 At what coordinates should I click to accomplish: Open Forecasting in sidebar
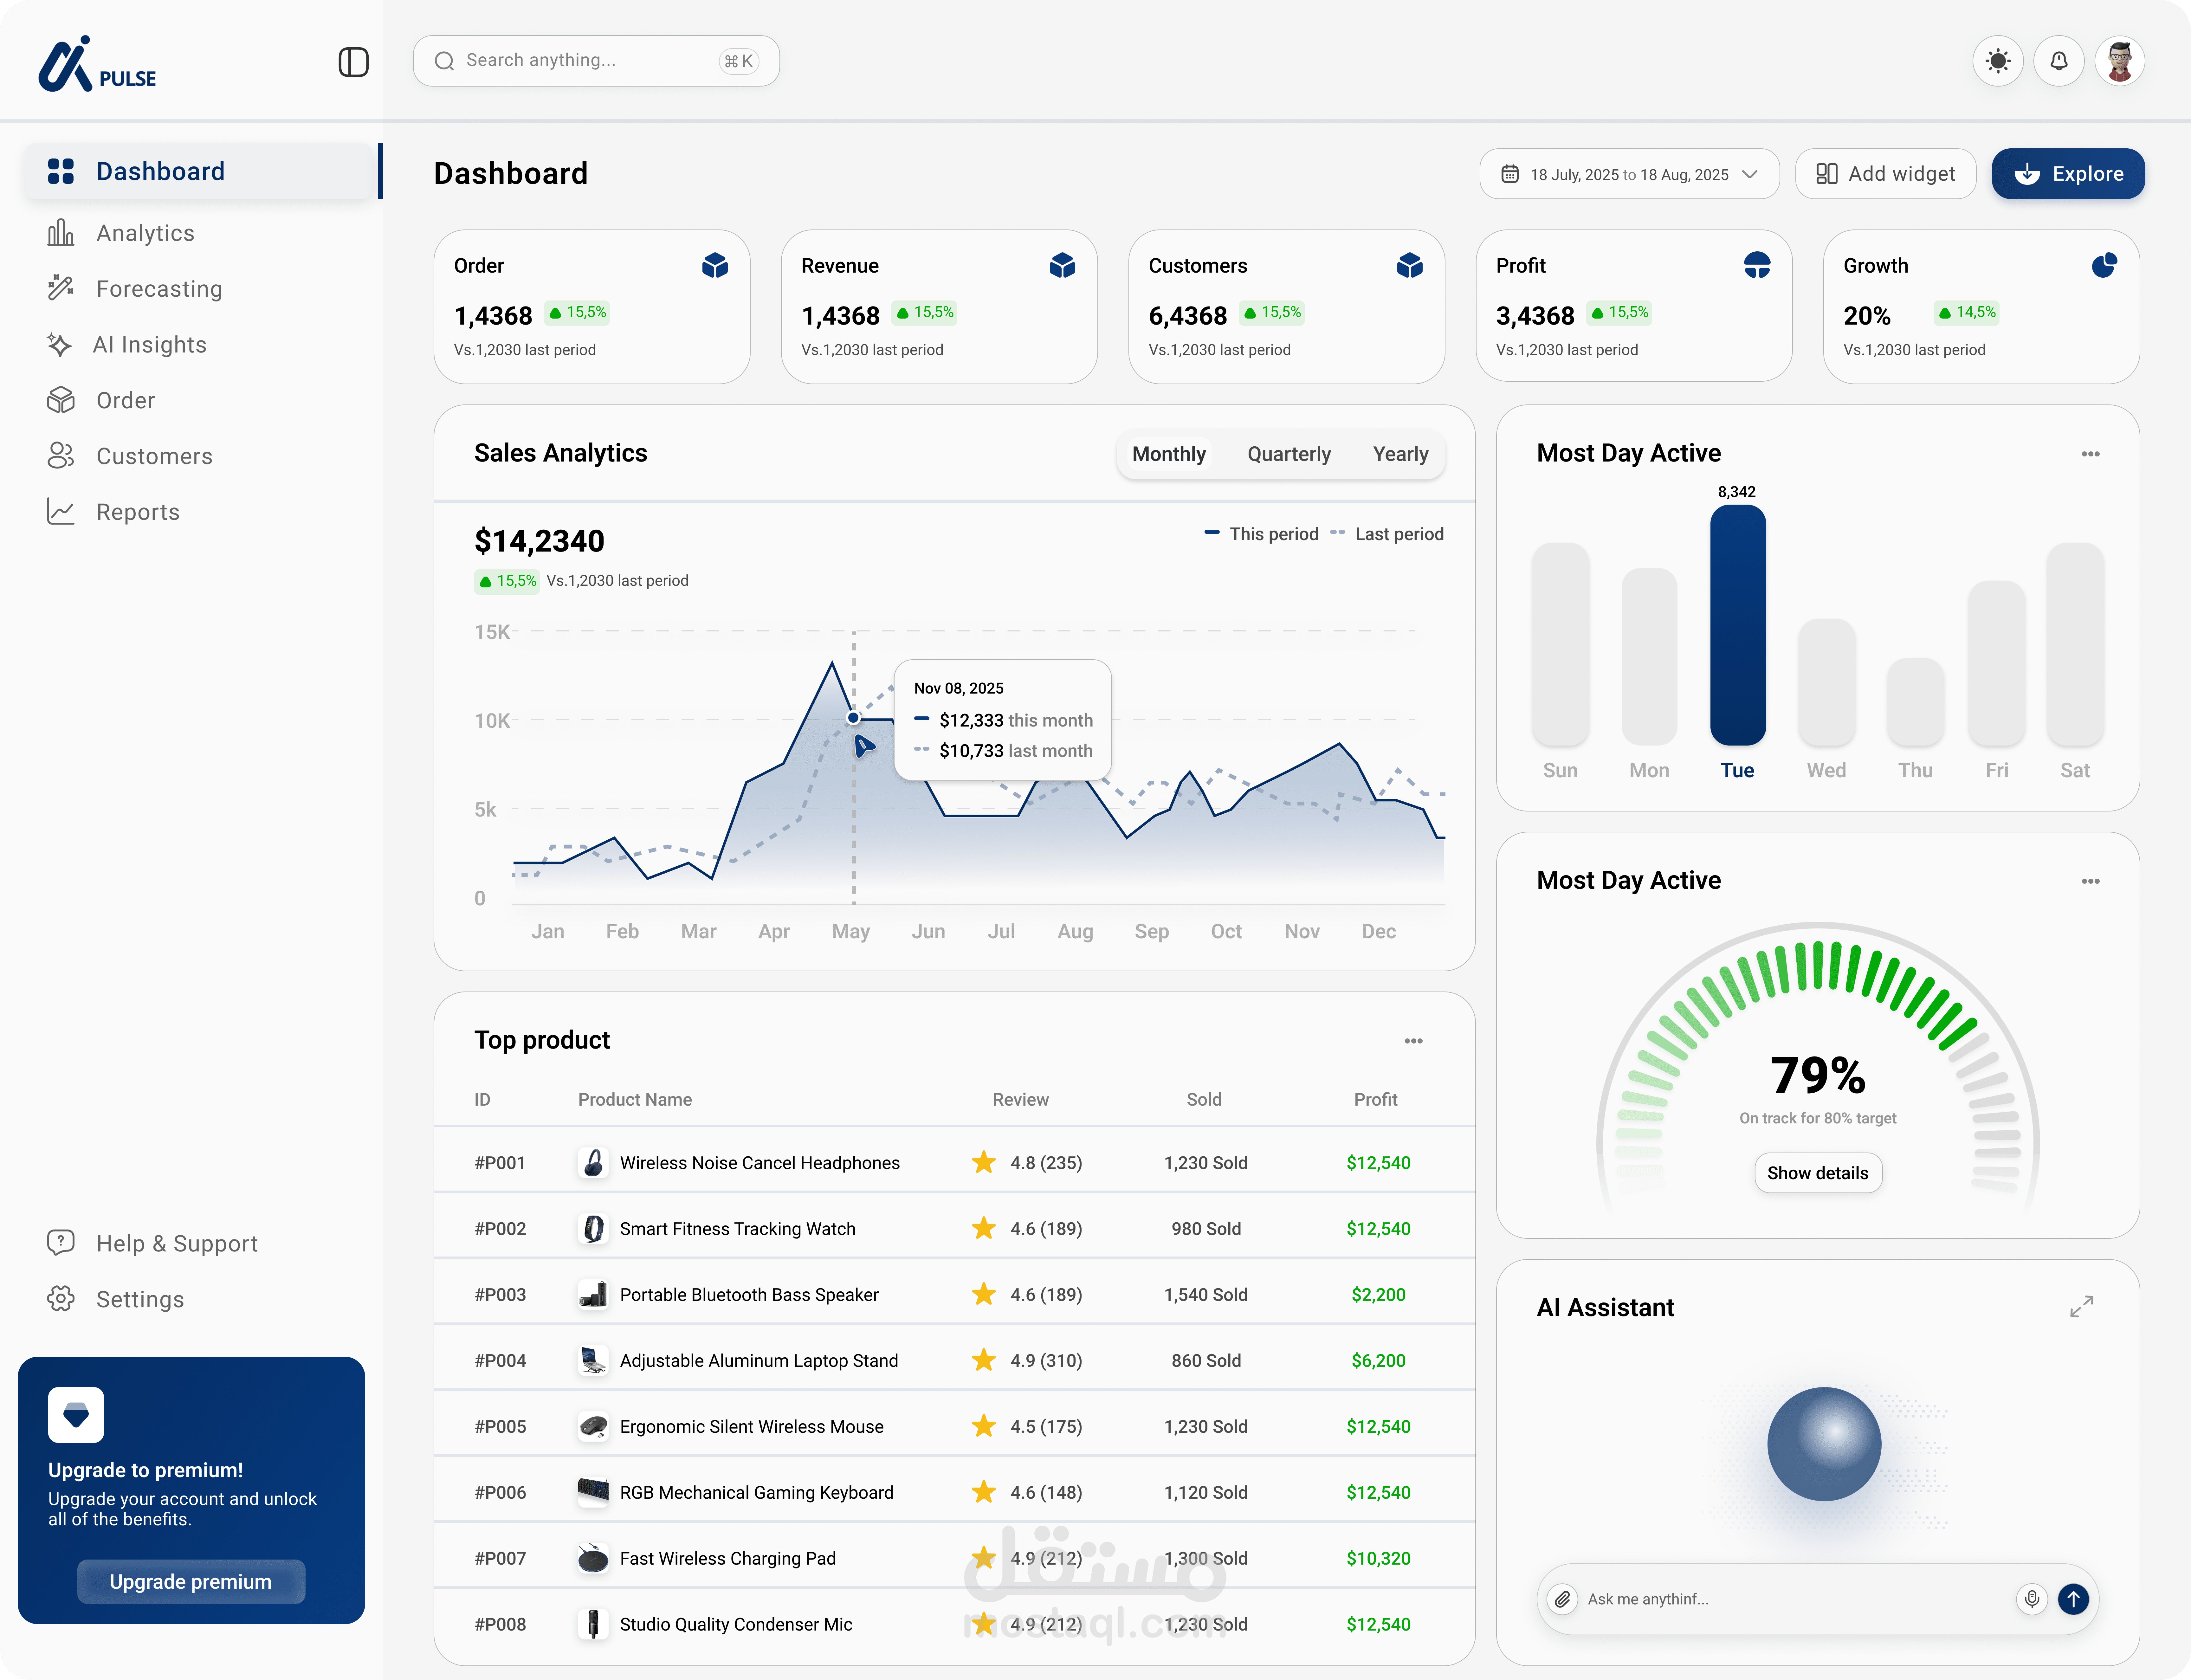(135, 289)
